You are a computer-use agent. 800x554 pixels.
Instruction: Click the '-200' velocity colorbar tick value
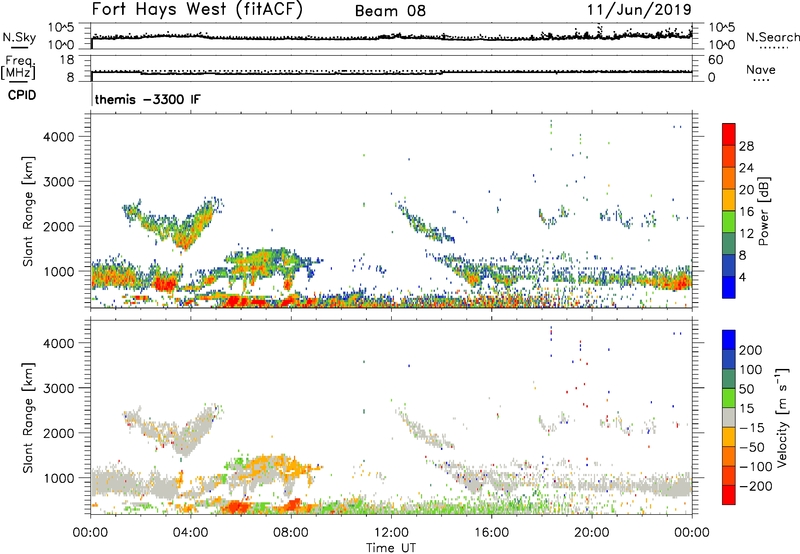pos(754,486)
